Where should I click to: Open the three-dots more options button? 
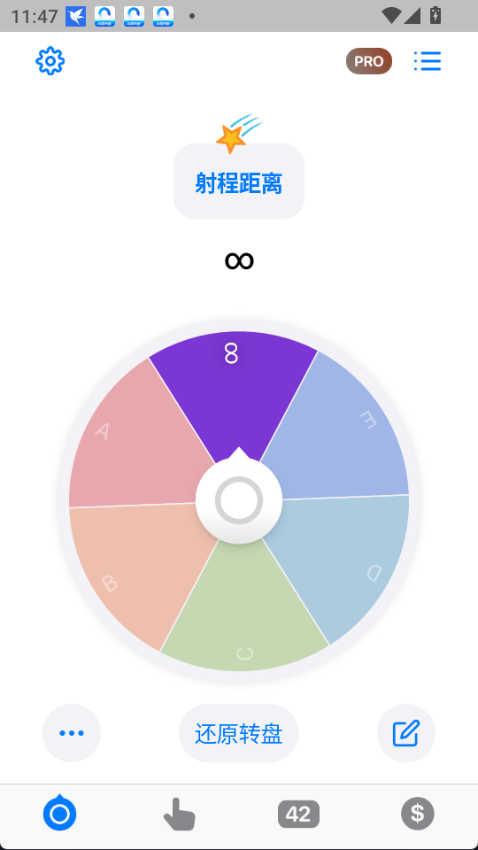(x=72, y=733)
